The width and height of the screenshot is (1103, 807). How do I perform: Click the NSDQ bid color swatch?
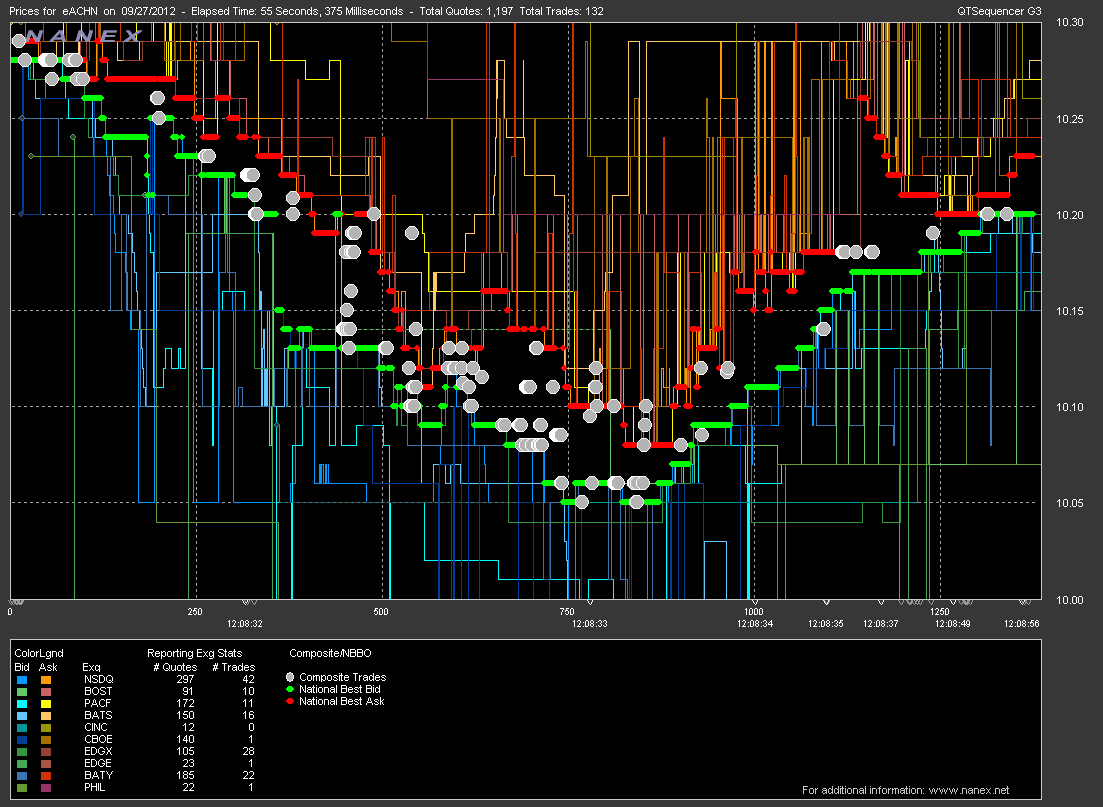tap(23, 680)
